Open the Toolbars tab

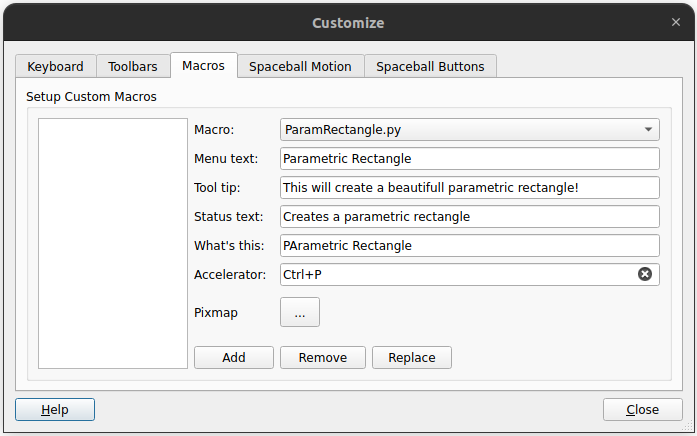[x=133, y=66]
